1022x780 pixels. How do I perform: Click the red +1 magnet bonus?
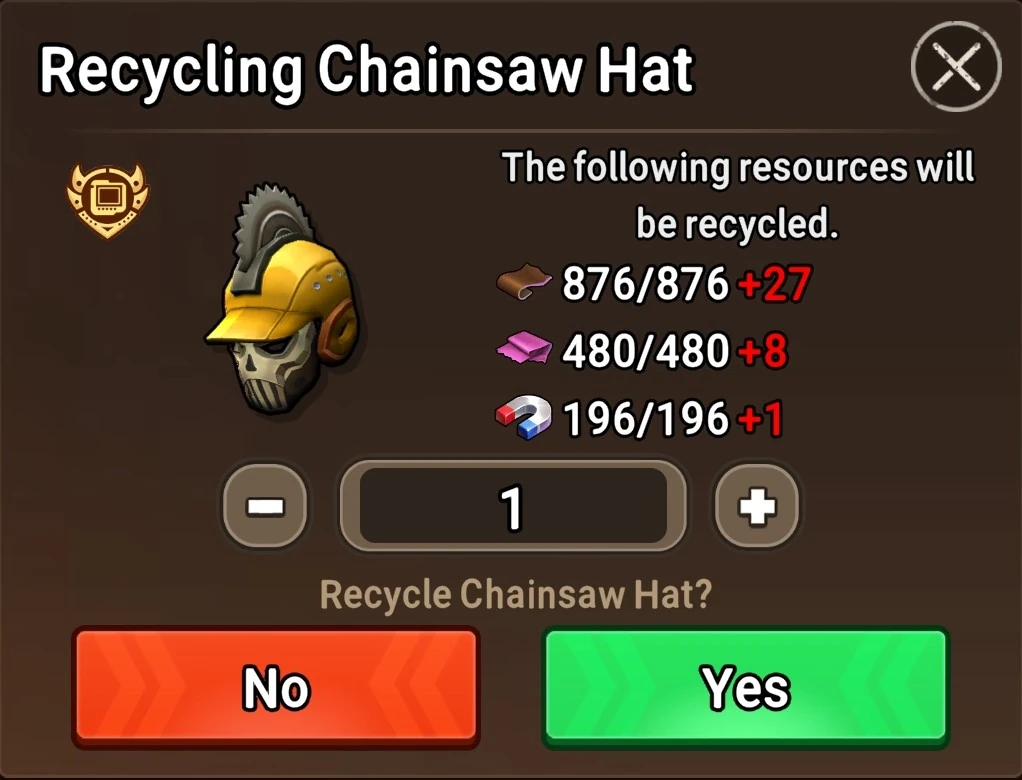tap(759, 418)
